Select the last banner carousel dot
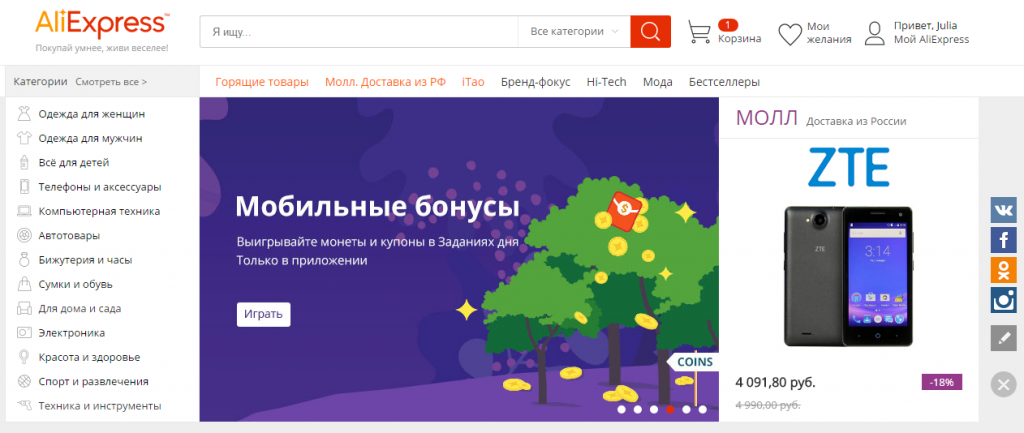The height and width of the screenshot is (433, 1024). click(x=702, y=409)
